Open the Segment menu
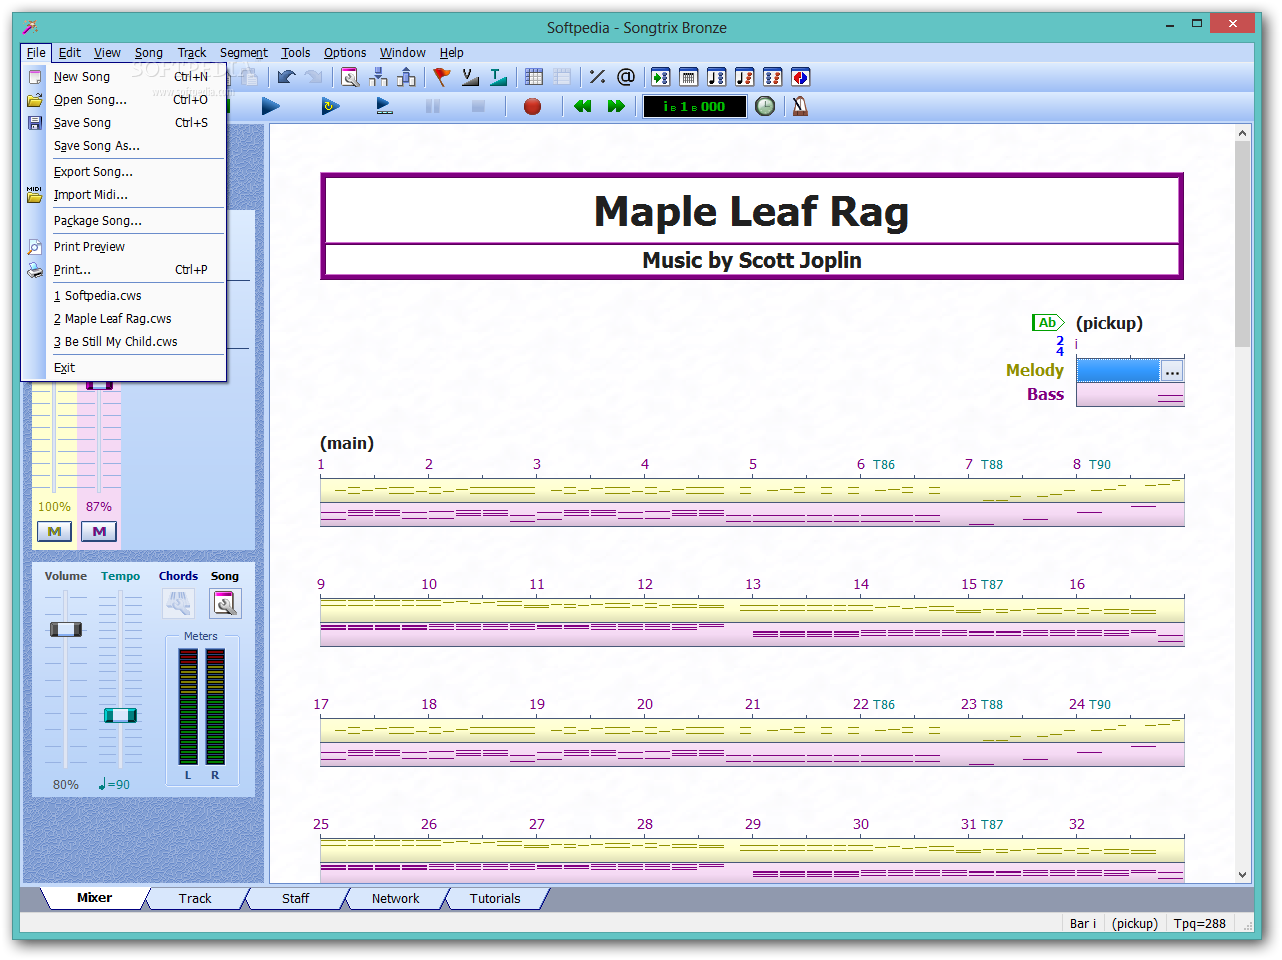Image resolution: width=1282 pixels, height=960 pixels. [244, 53]
